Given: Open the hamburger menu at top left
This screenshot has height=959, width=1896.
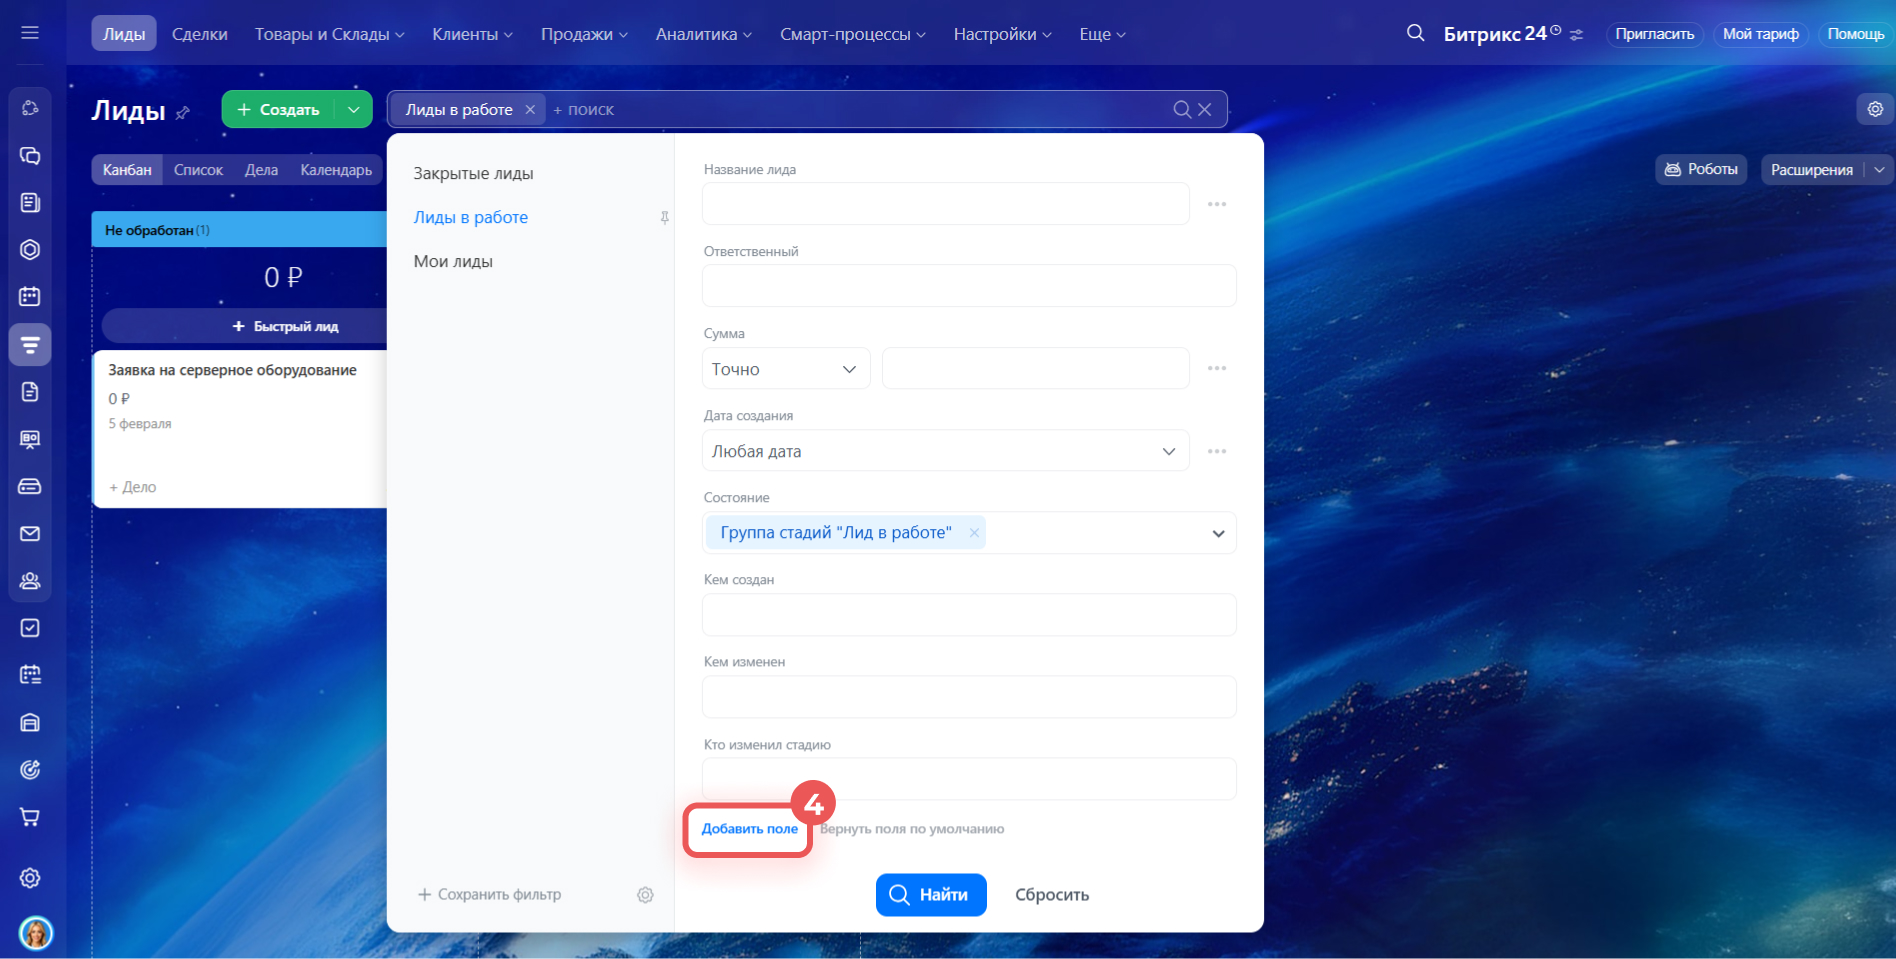Looking at the screenshot, I should 30,33.
